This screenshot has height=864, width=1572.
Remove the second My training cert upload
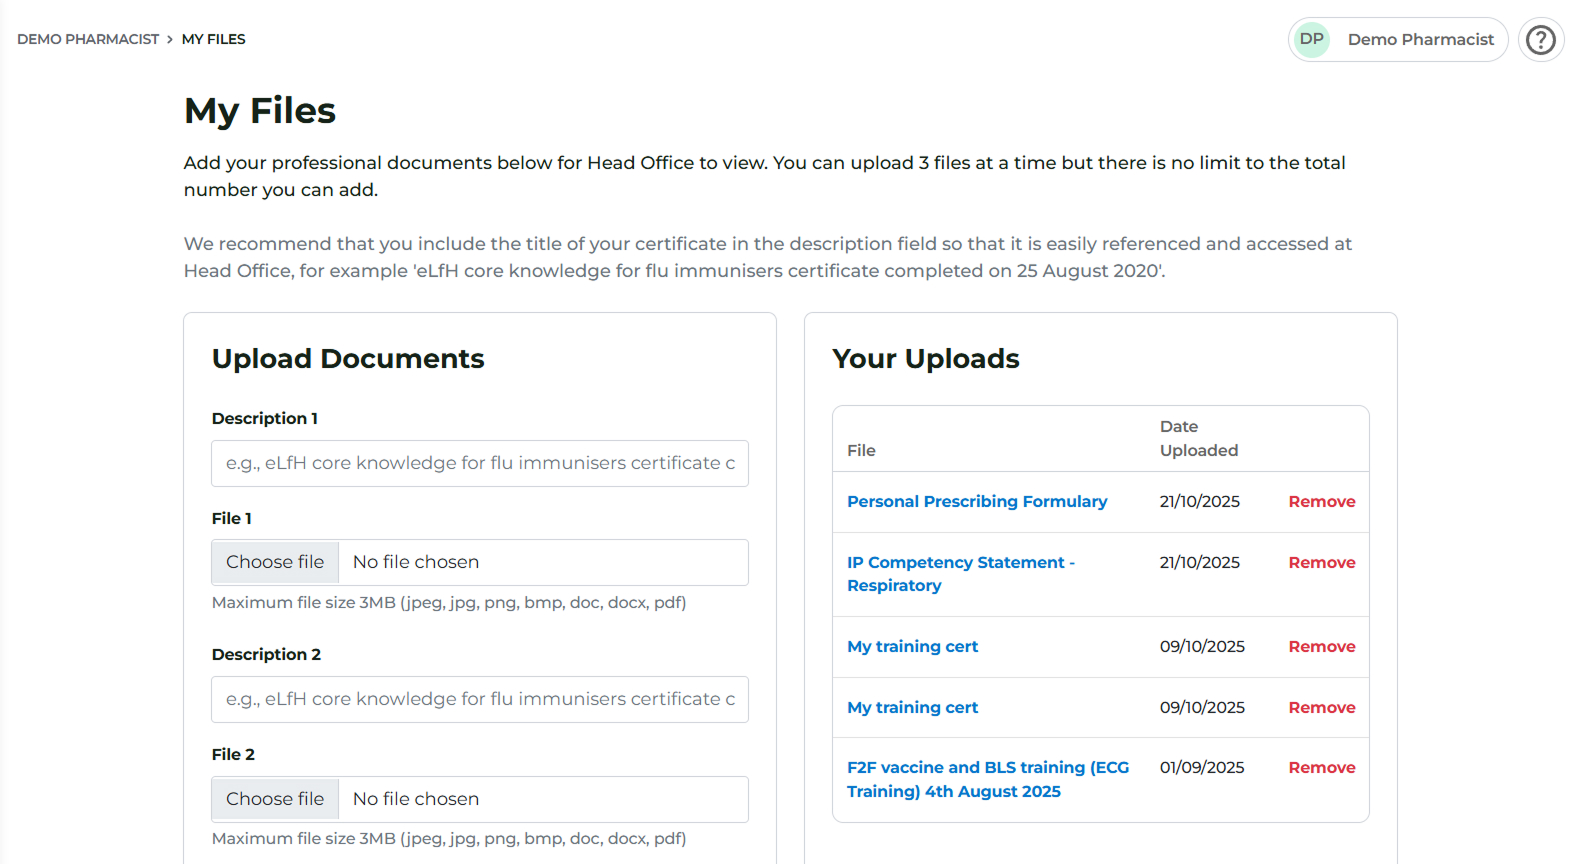click(x=1321, y=707)
